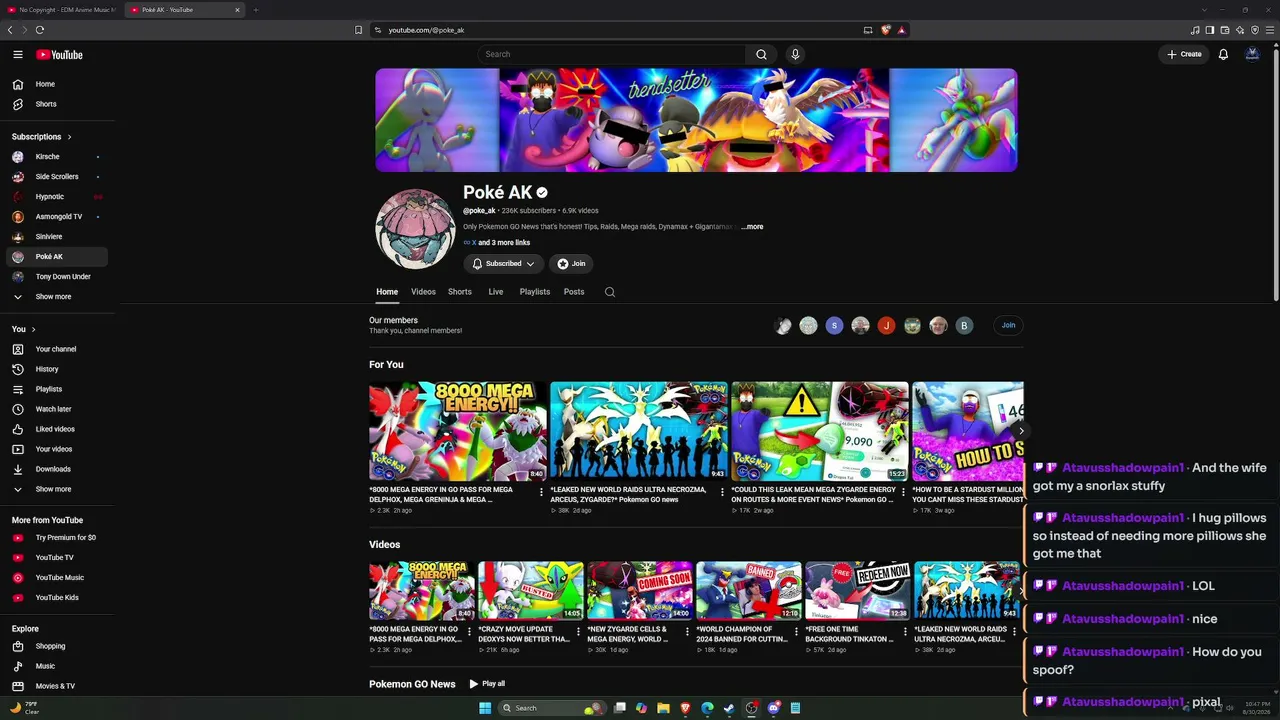Open the YouTube guide hamburger menu

pos(18,55)
